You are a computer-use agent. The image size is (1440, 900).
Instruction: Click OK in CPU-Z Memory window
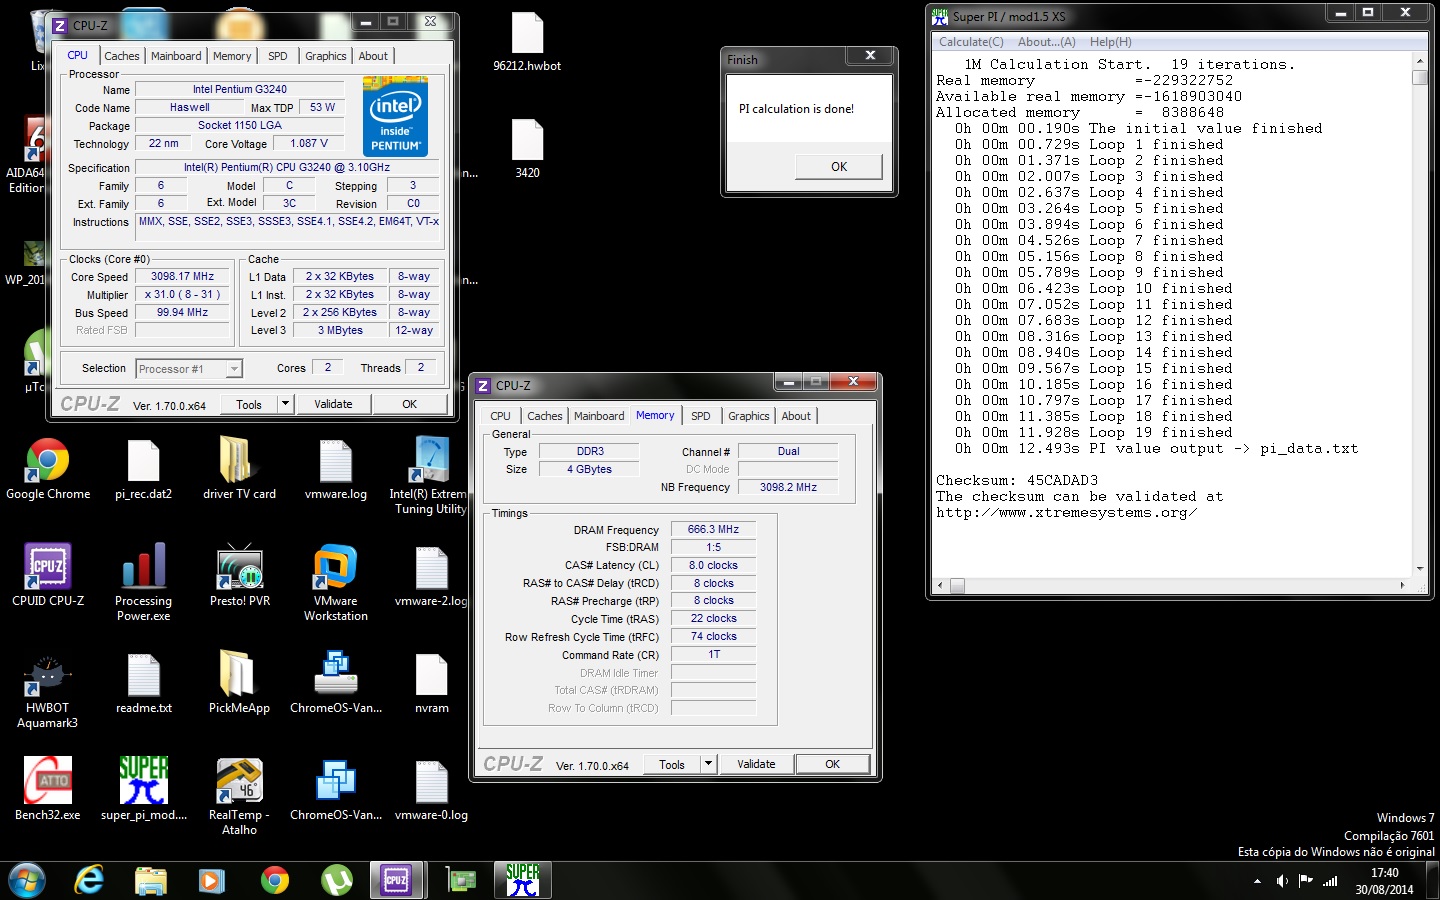pos(832,764)
